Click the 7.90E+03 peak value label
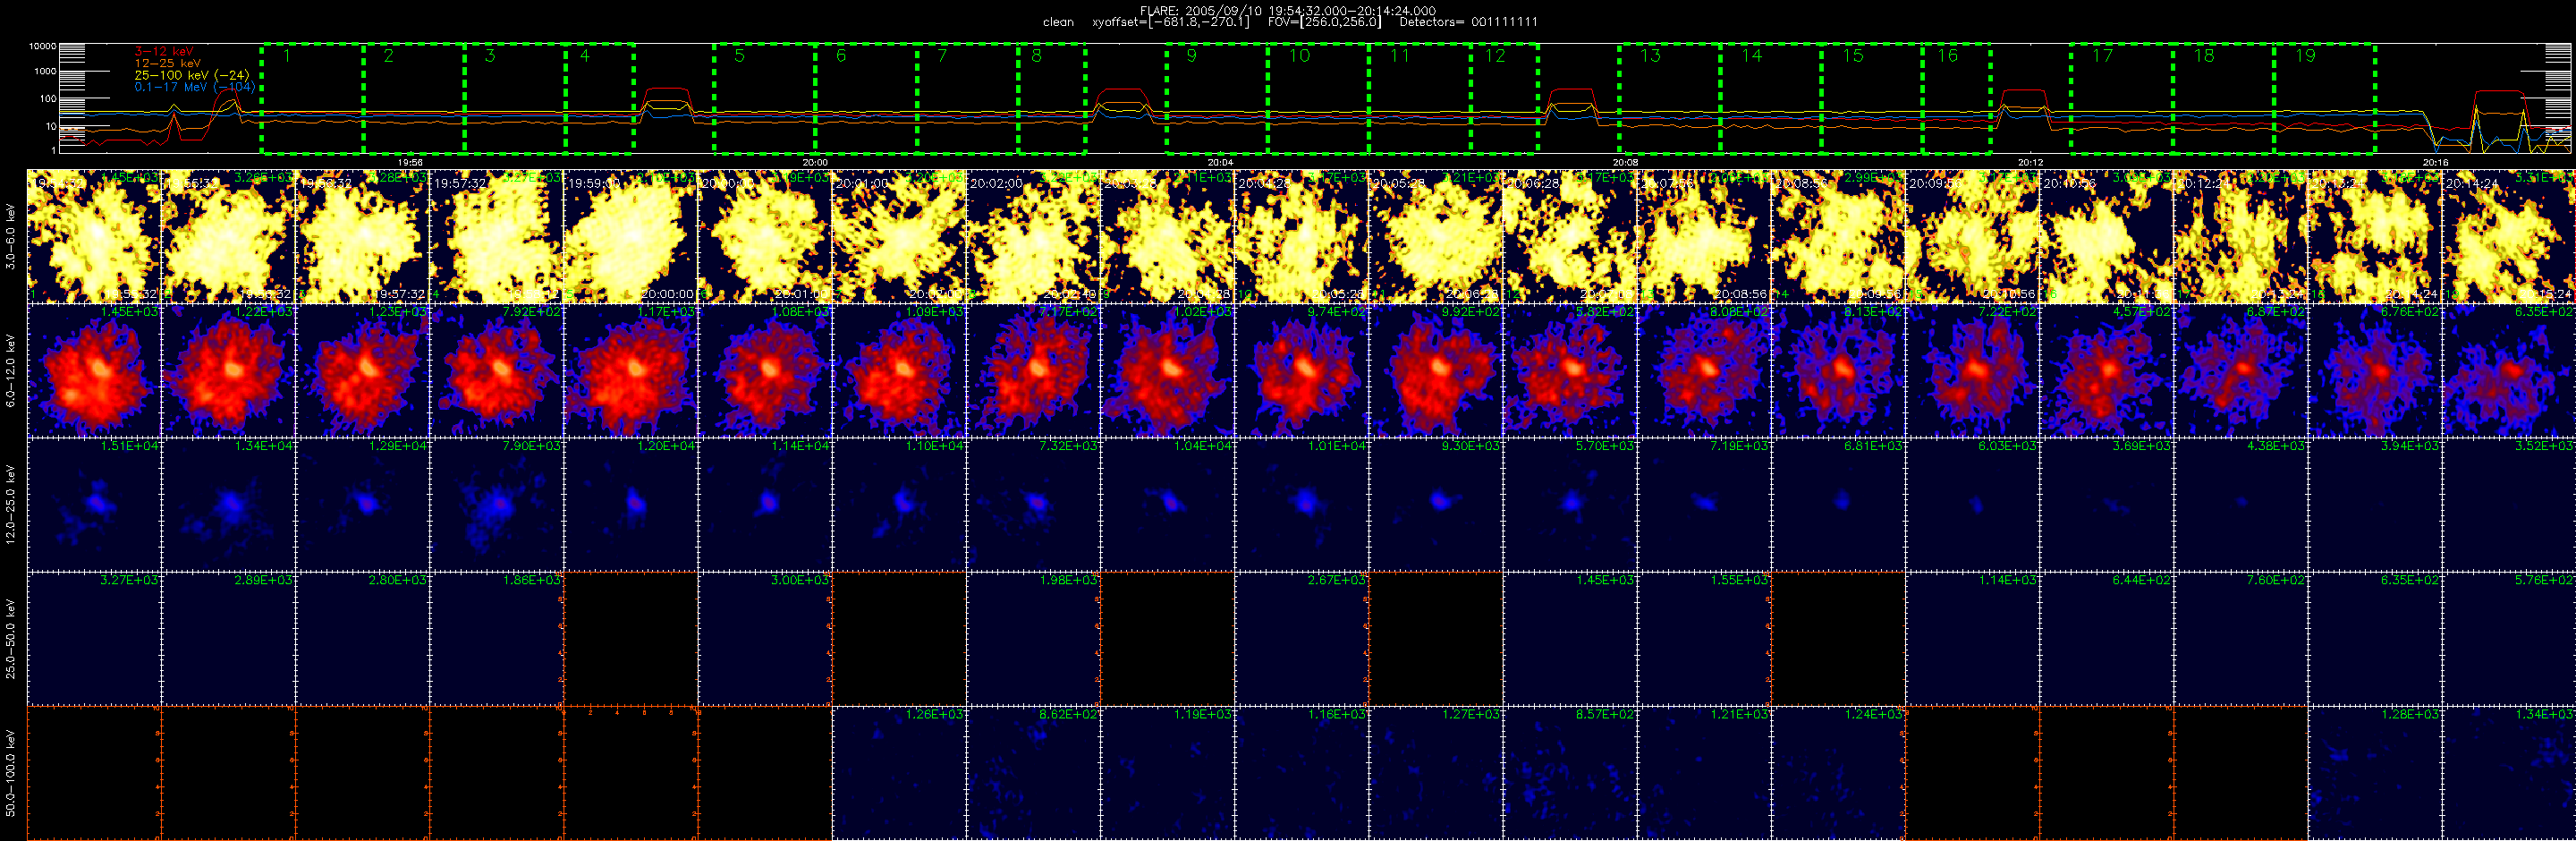Screen dimensions: 2576x841 pyautogui.click(x=532, y=446)
